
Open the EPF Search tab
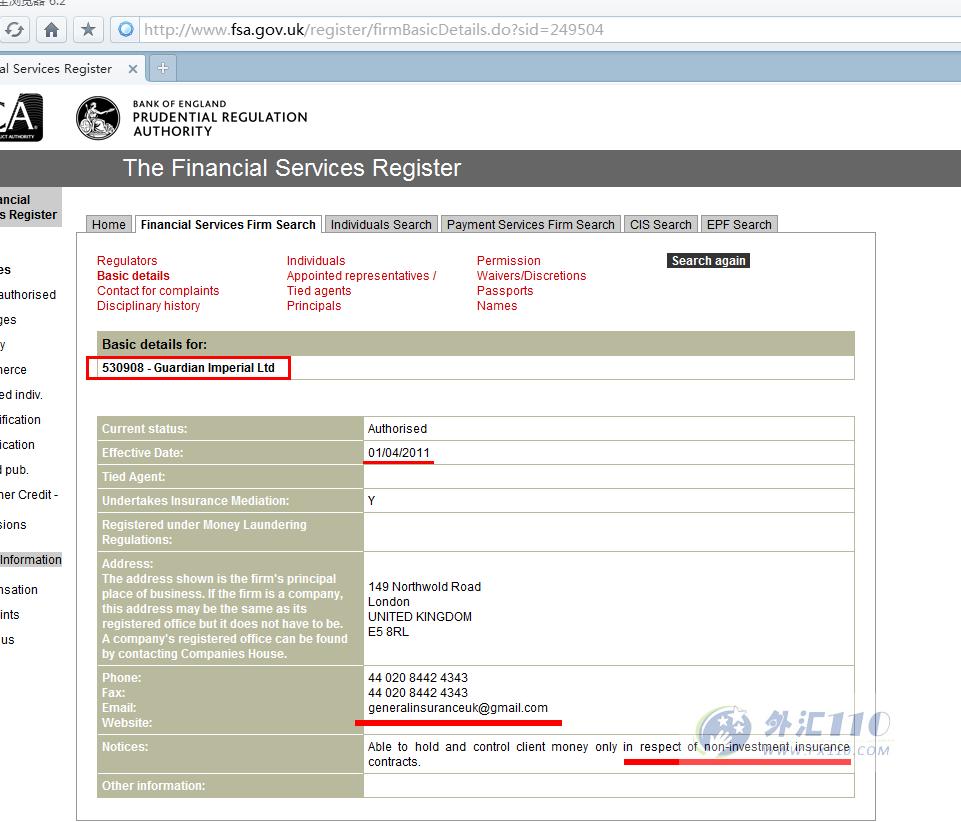(x=739, y=224)
